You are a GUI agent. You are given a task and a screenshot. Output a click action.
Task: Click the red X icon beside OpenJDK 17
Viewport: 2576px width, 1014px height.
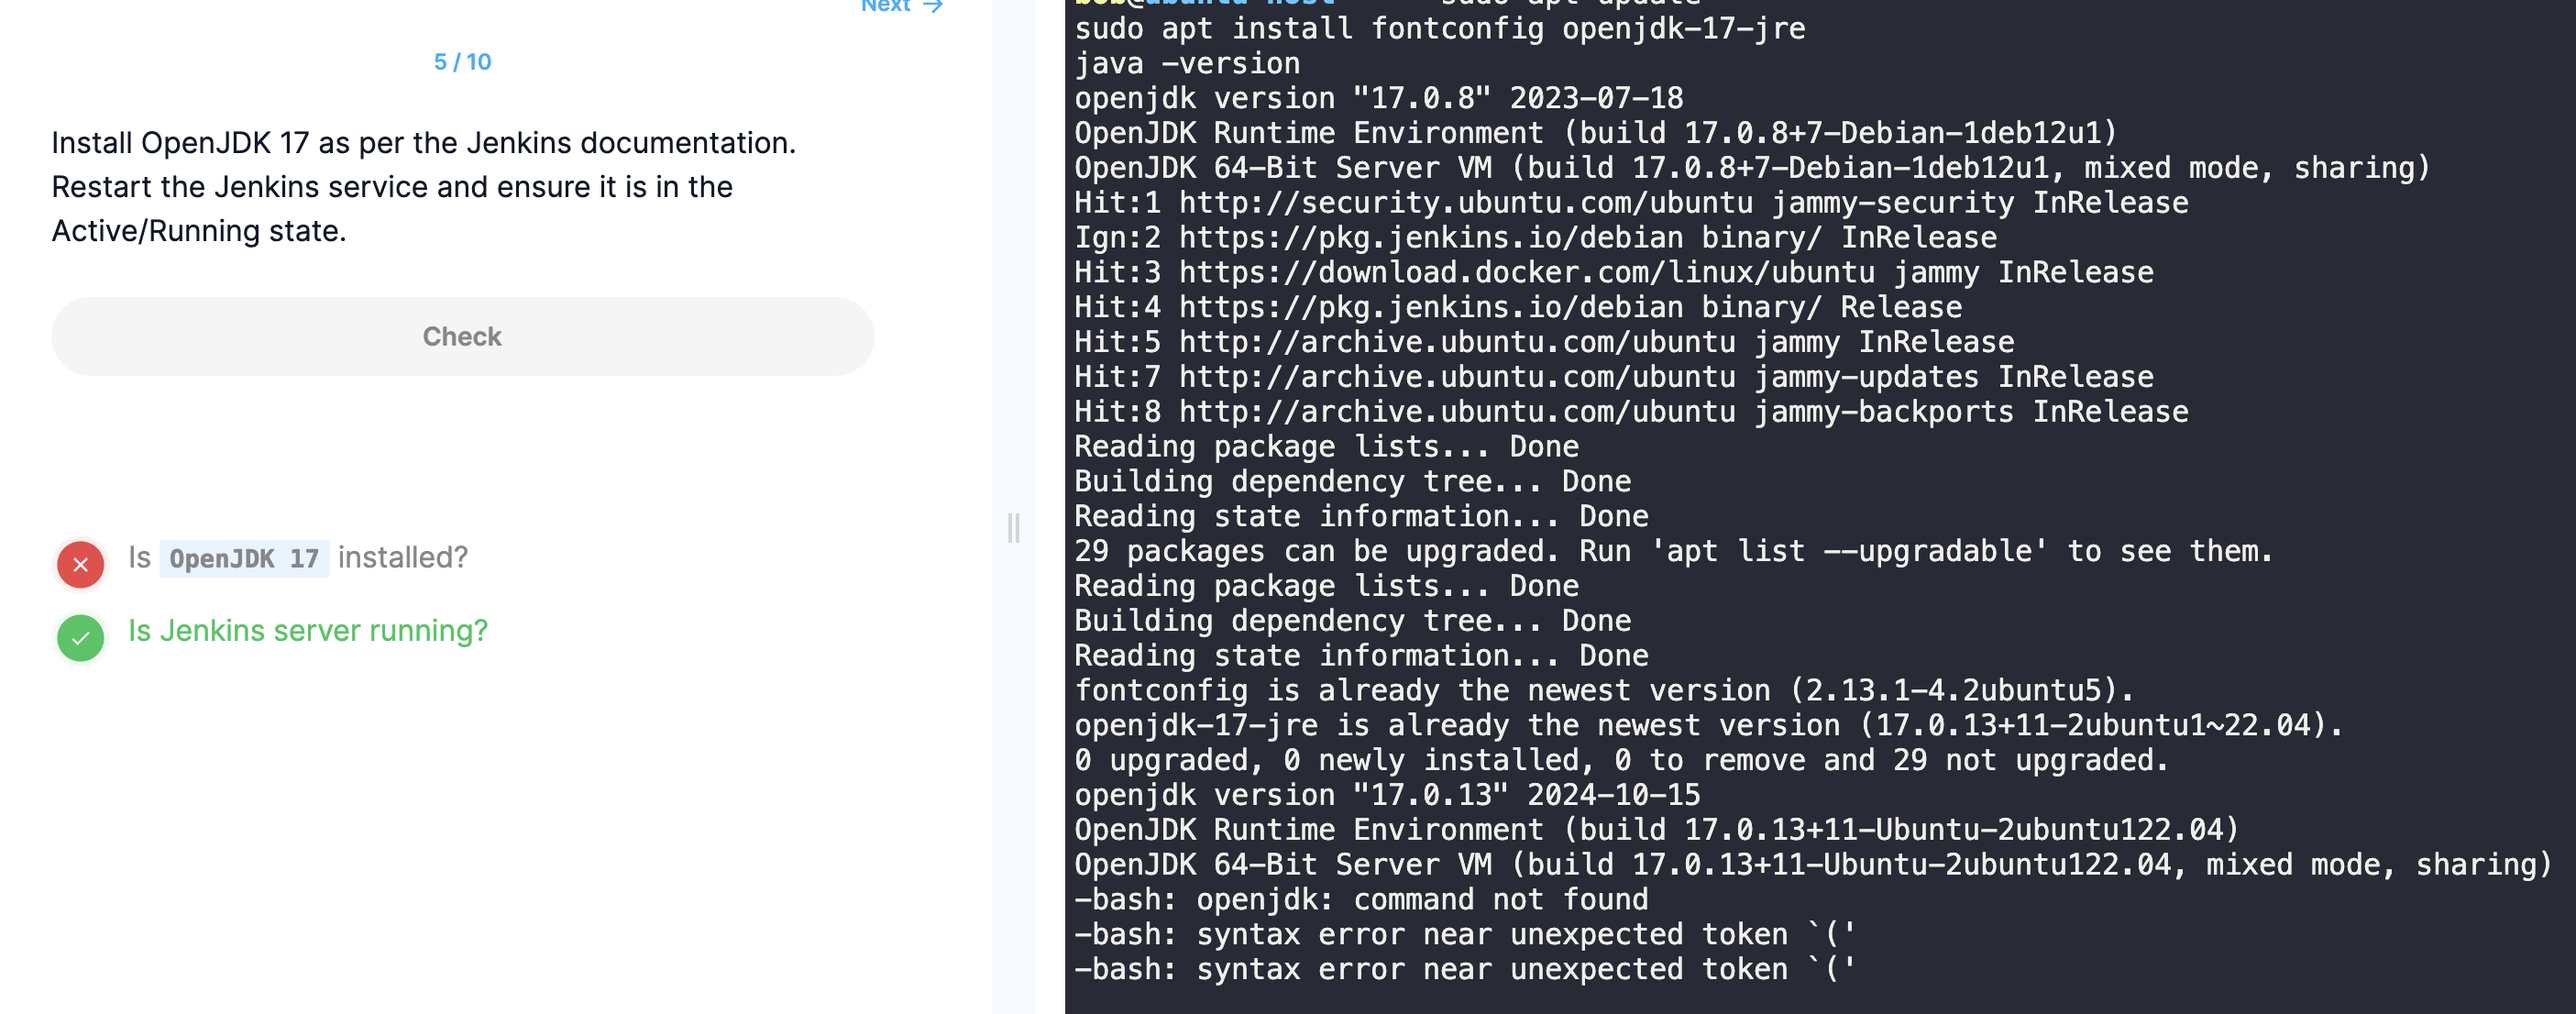81,565
